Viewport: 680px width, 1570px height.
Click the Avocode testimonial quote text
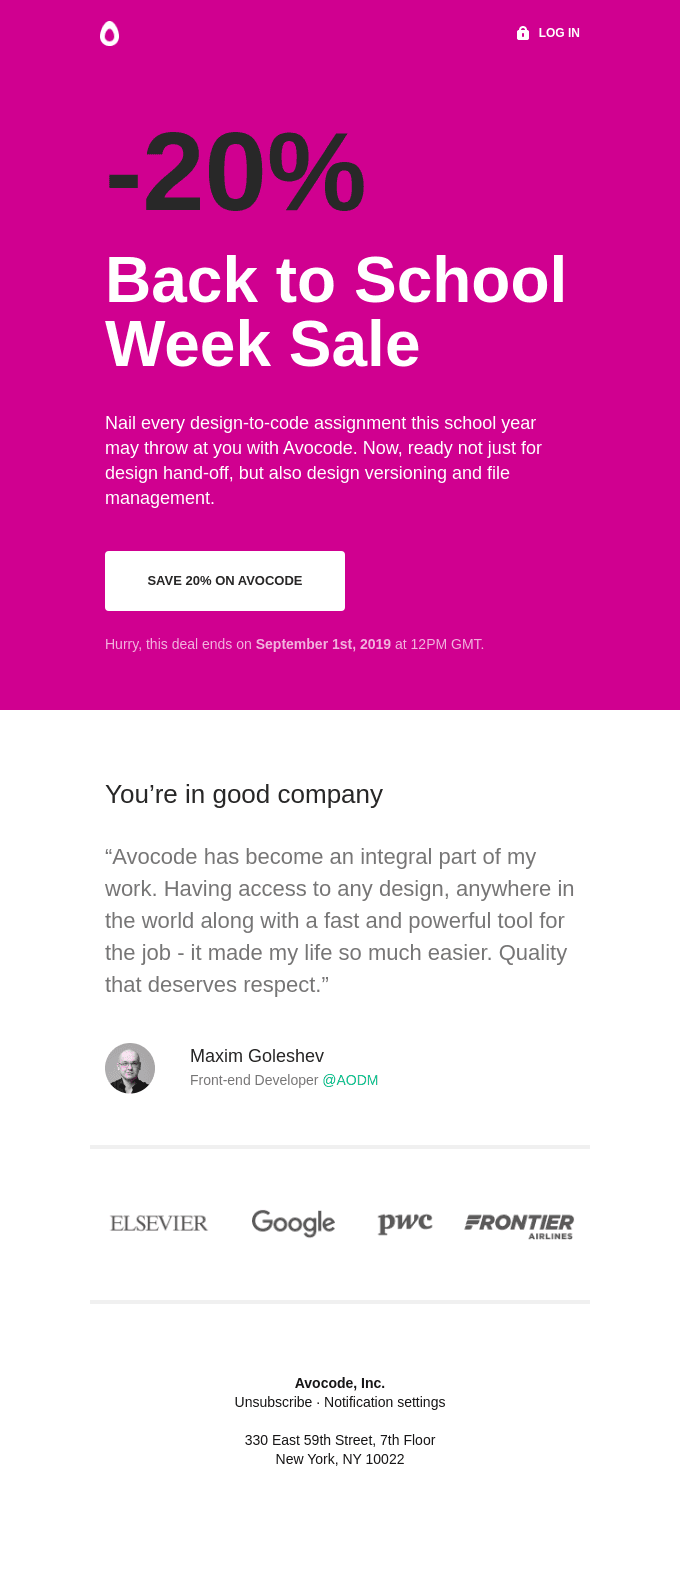(x=339, y=920)
